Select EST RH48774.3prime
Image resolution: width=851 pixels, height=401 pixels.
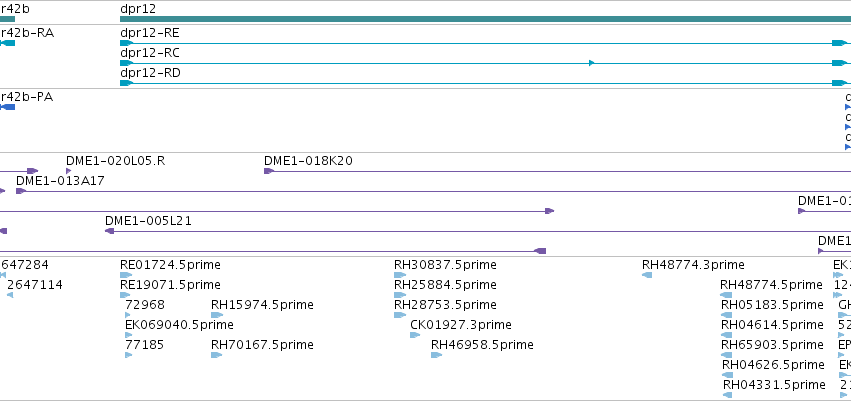point(693,265)
